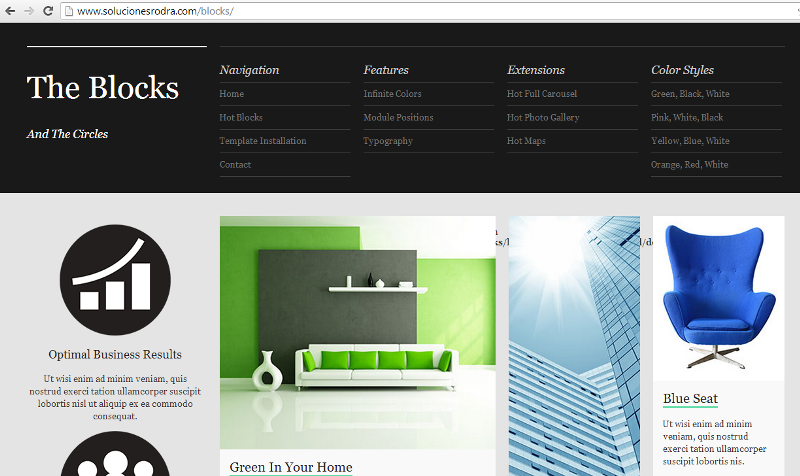The height and width of the screenshot is (476, 800).
Task: Reload the page with the refresh icon
Action: [x=48, y=11]
